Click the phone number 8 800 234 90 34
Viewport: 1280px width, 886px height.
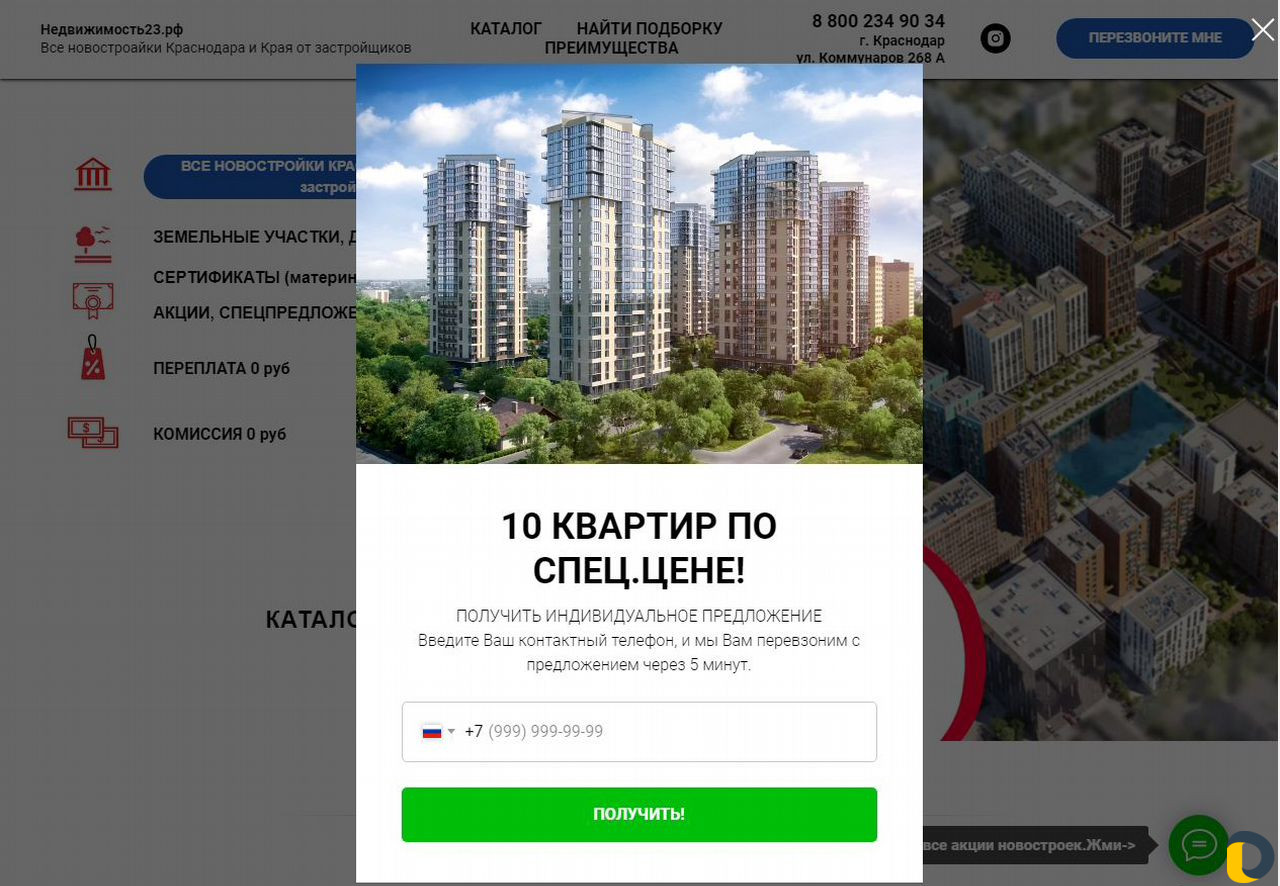pyautogui.click(x=878, y=21)
